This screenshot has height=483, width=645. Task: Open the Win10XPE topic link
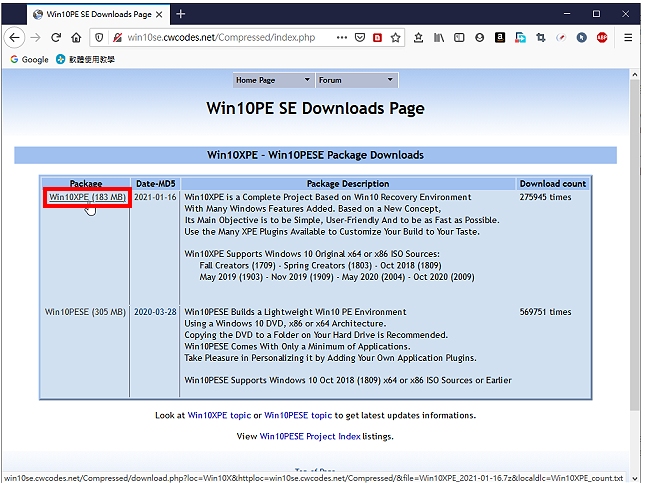[x=219, y=416]
